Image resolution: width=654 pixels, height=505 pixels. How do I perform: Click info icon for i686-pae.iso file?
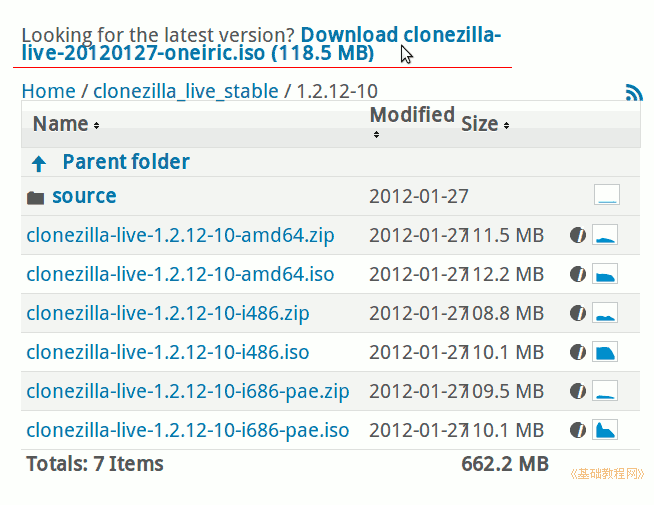click(x=578, y=430)
